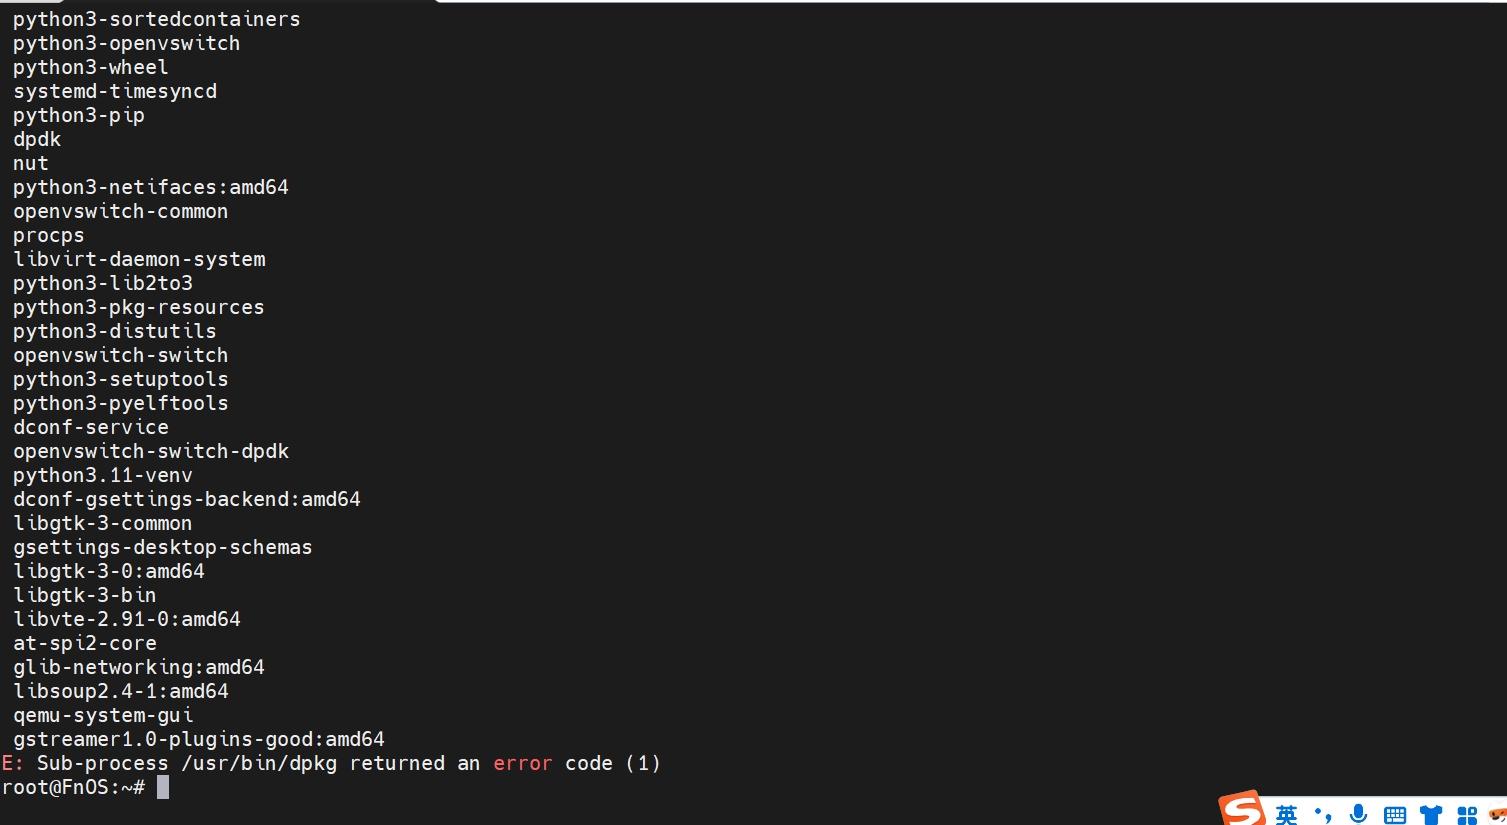Click the red word error in the message
This screenshot has width=1507, height=825.
tap(522, 763)
